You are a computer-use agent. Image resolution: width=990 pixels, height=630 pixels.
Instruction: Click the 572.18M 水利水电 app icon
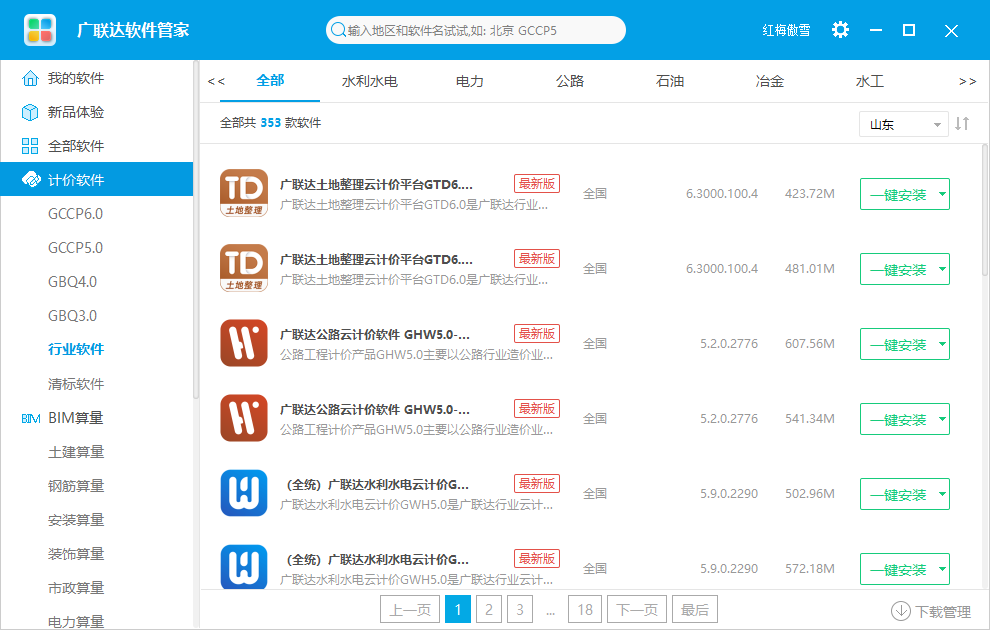tap(244, 568)
